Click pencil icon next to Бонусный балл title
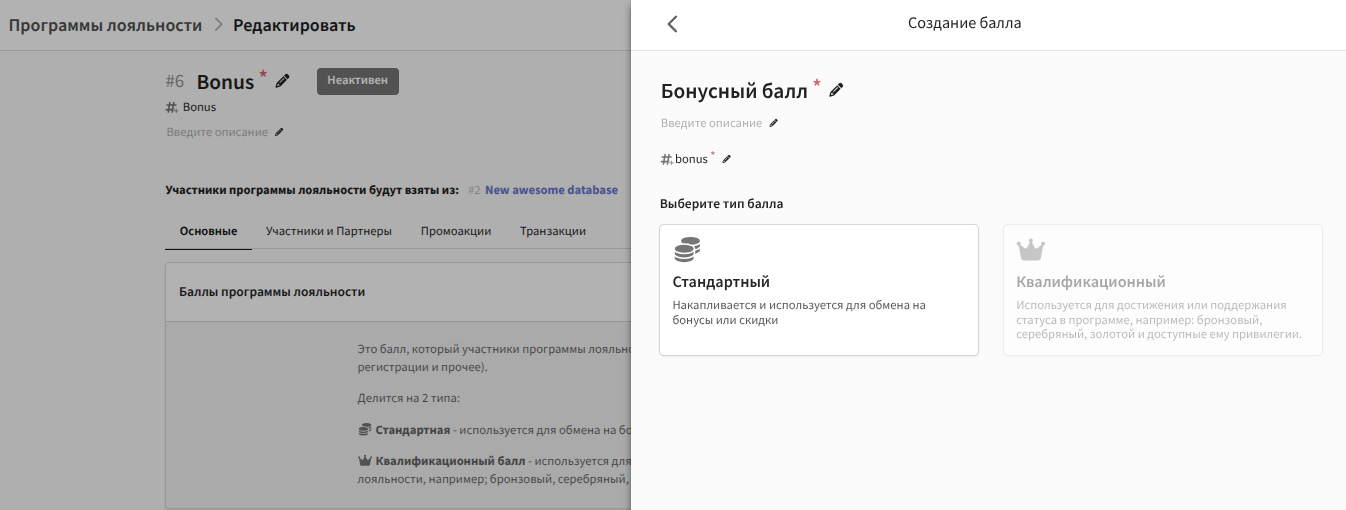 [x=836, y=91]
